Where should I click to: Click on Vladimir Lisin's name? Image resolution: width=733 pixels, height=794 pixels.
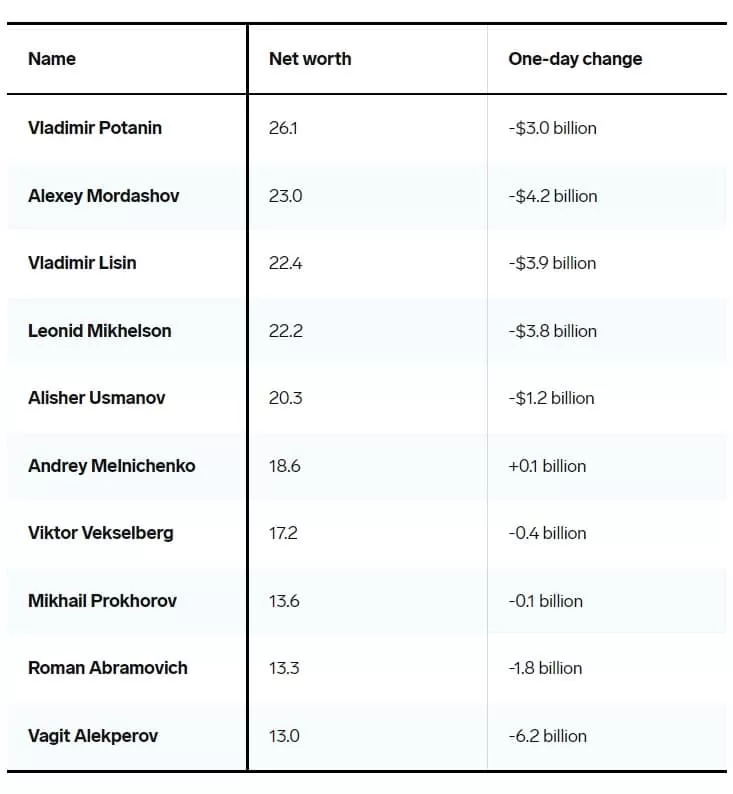pos(83,263)
